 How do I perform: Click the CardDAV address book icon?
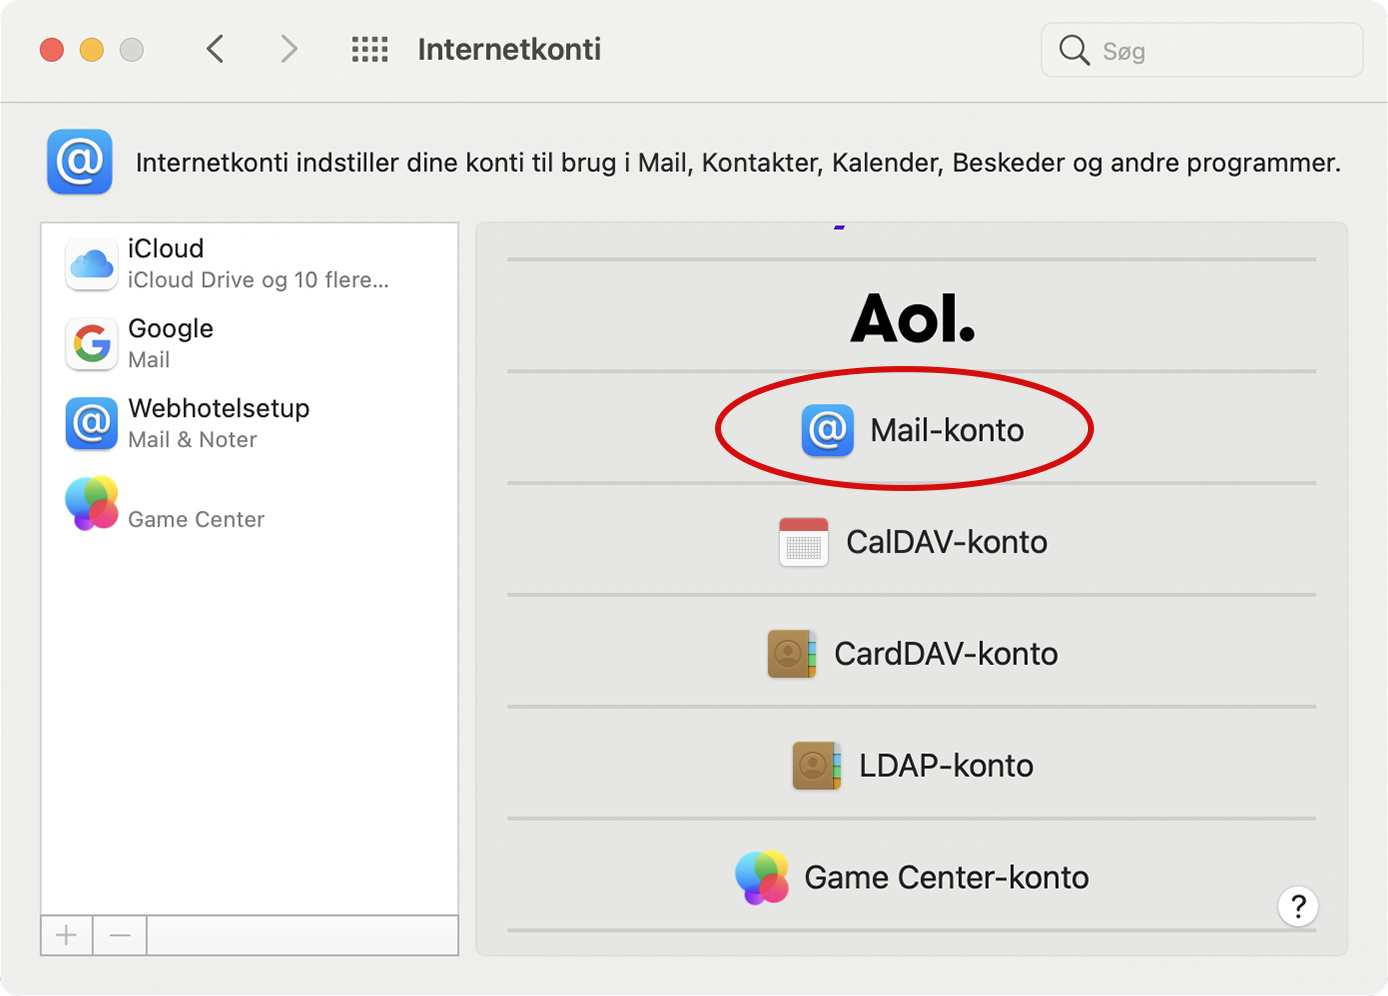[792, 654]
